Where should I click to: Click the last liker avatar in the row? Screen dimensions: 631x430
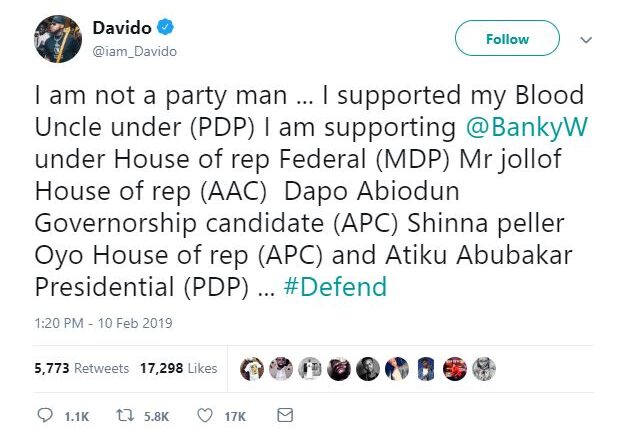click(483, 368)
